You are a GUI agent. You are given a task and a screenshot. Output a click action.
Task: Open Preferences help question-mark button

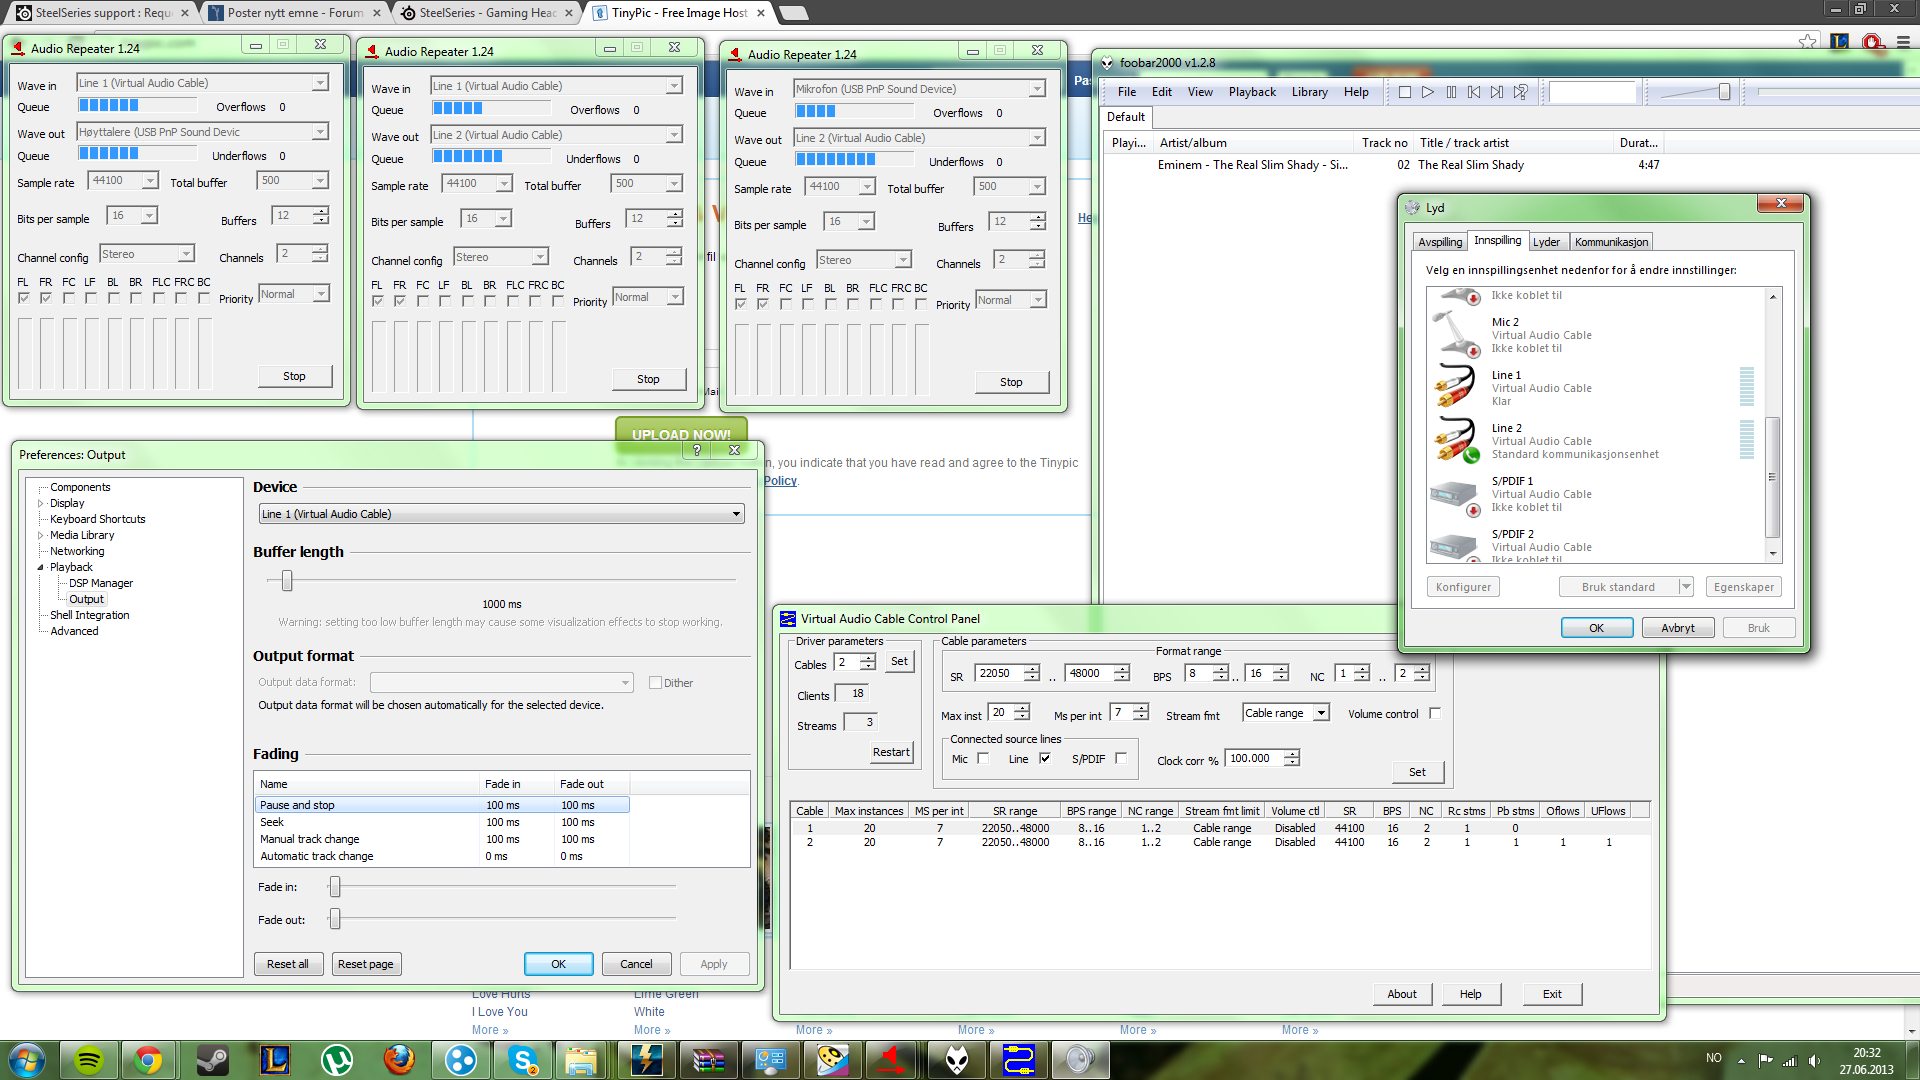pyautogui.click(x=697, y=450)
